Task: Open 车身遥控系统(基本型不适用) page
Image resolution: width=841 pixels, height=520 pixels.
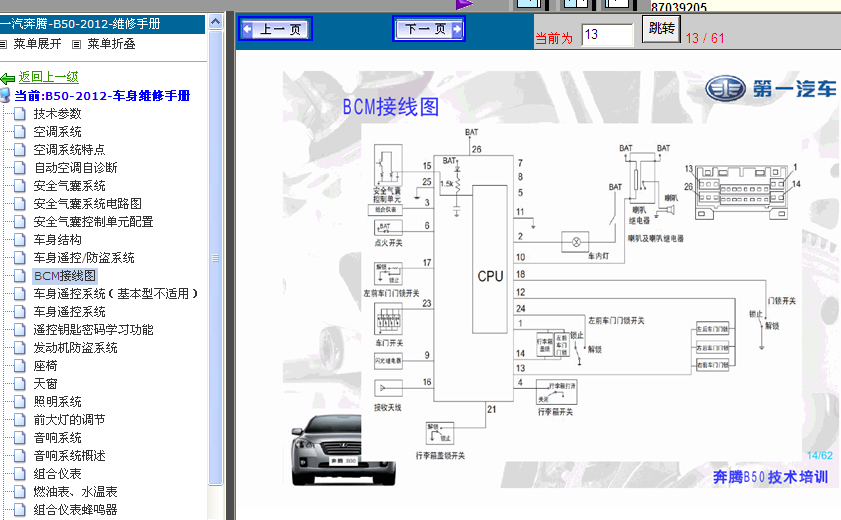Action: click(x=116, y=294)
